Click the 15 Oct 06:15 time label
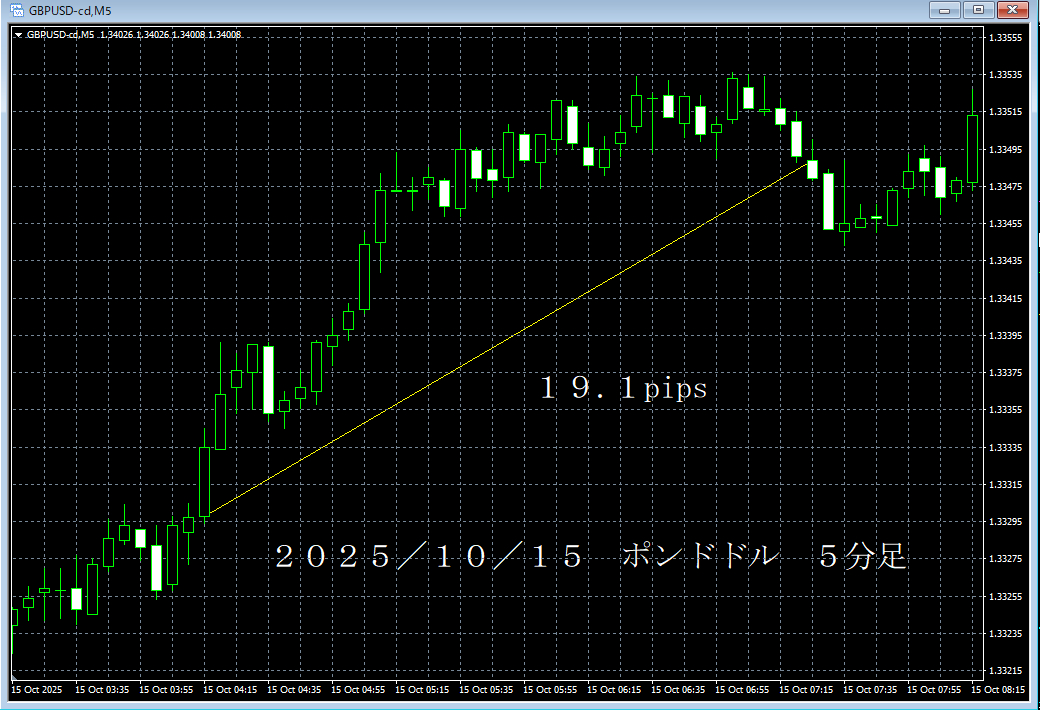This screenshot has width=1040, height=710. click(616, 690)
